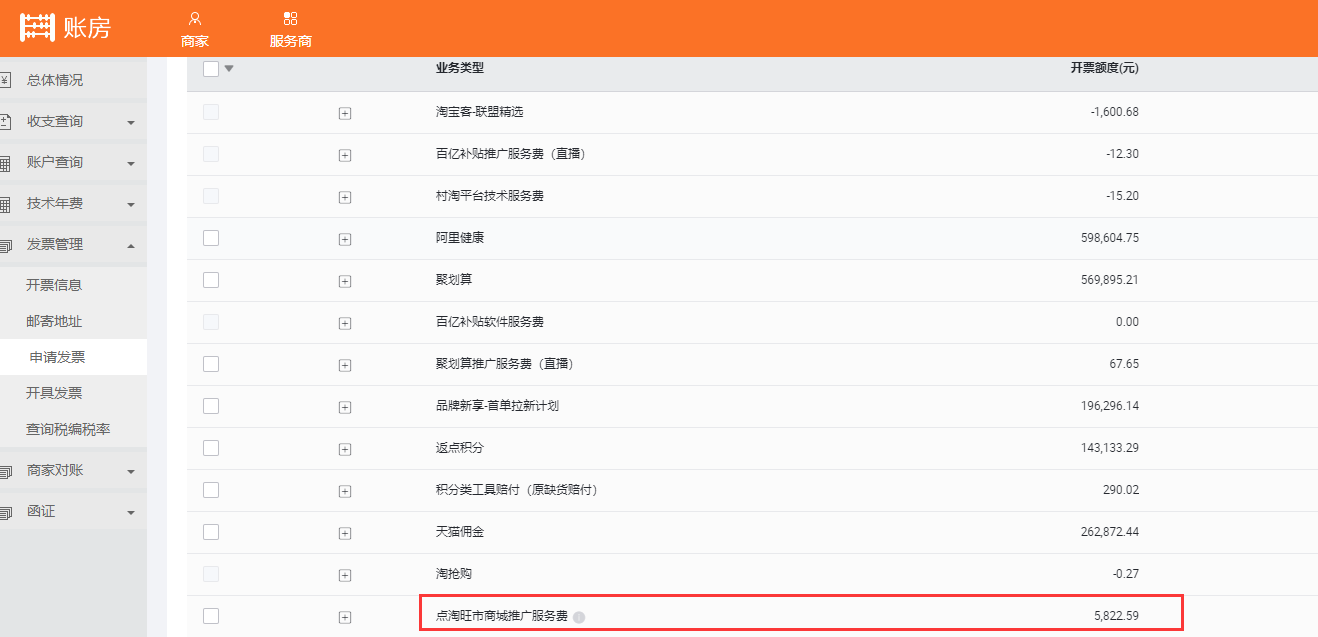Image resolution: width=1318 pixels, height=637 pixels.
Task: Click the 账户查询 sidebar icon
Action: tap(5, 163)
